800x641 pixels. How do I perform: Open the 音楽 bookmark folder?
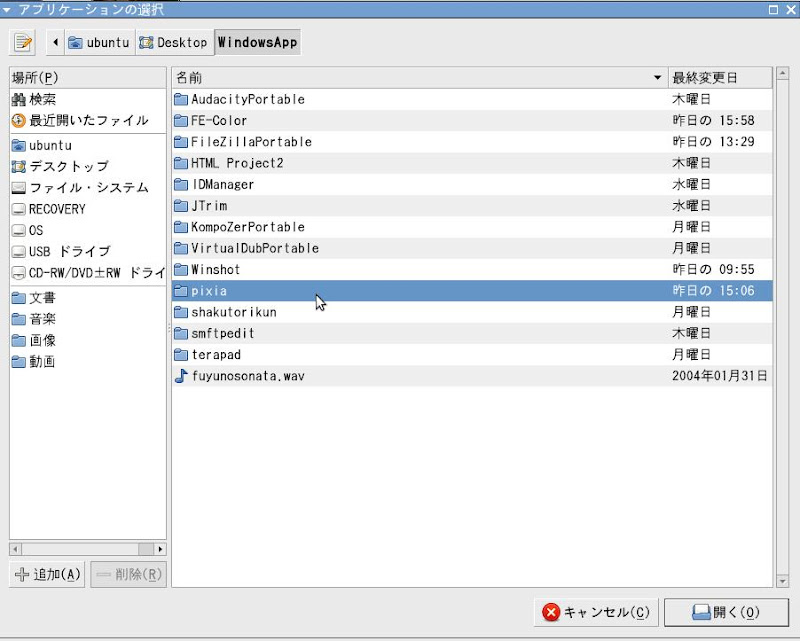pyautogui.click(x=87, y=319)
